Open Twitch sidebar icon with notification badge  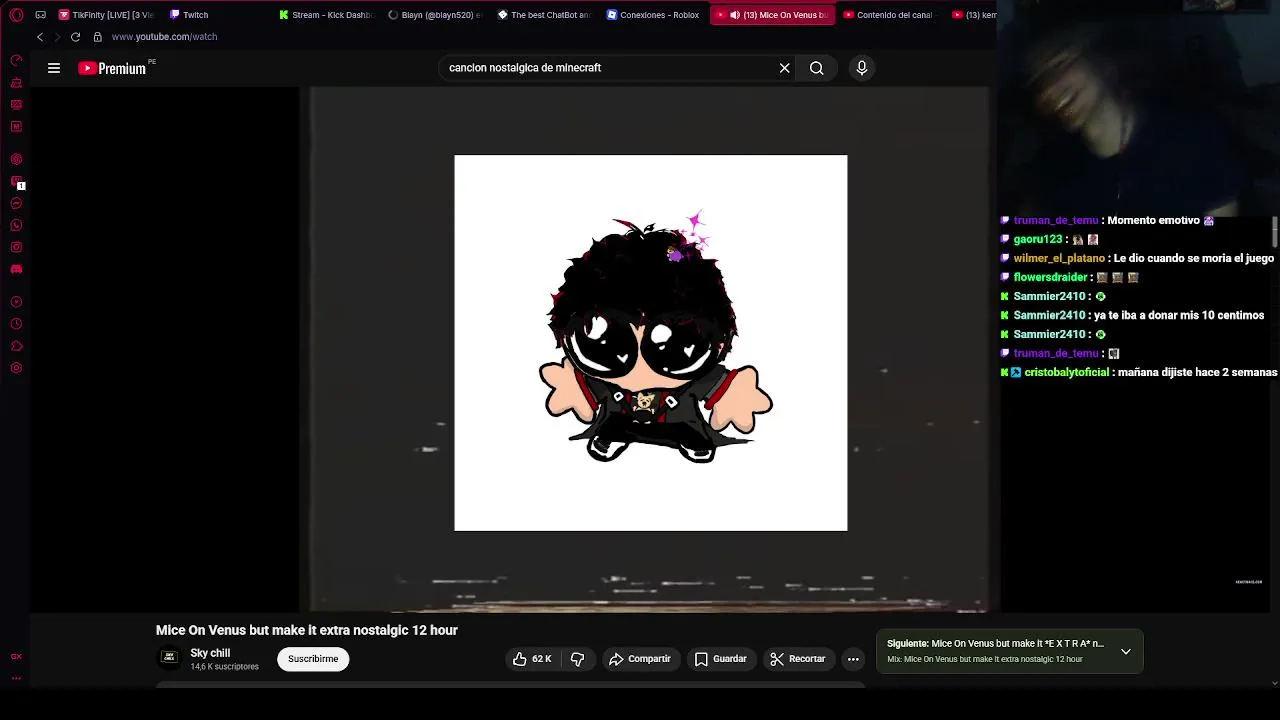(x=16, y=182)
